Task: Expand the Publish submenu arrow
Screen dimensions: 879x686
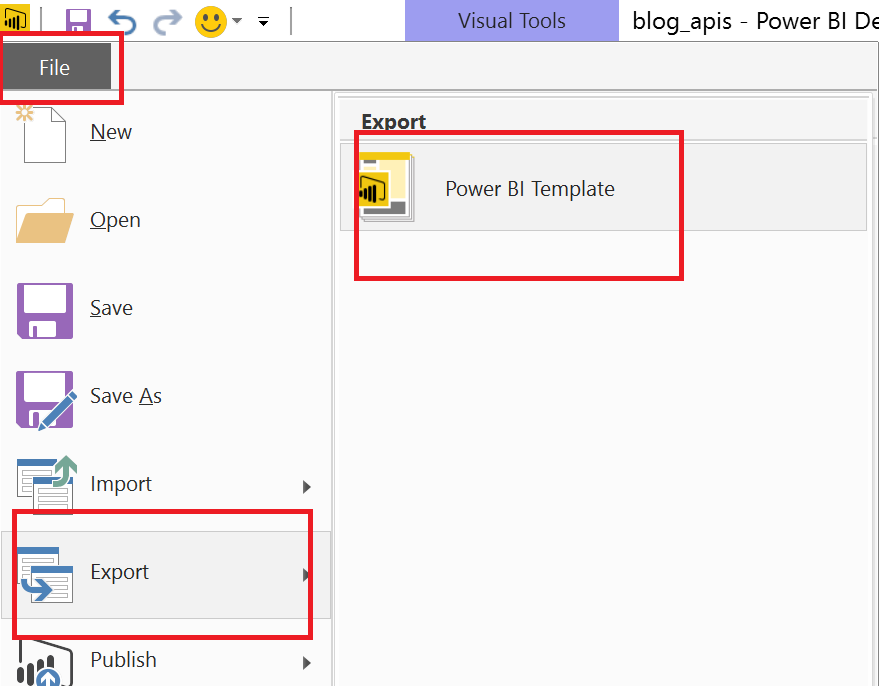Action: (x=307, y=662)
